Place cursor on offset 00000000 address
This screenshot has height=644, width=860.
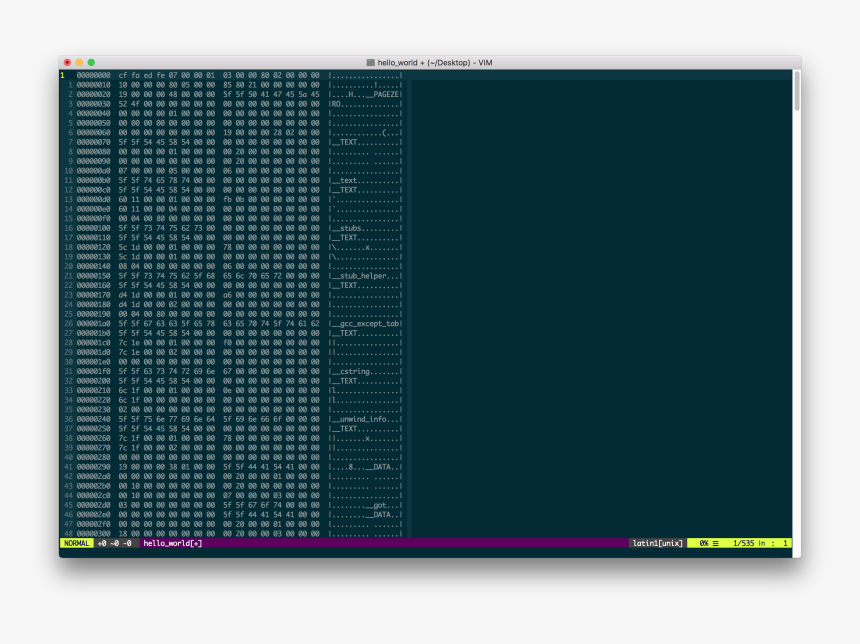93,75
